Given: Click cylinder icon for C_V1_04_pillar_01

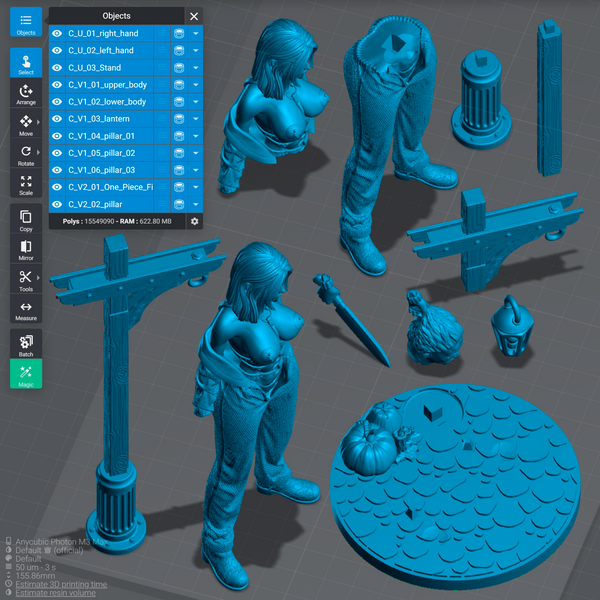Looking at the screenshot, I should click(x=179, y=136).
